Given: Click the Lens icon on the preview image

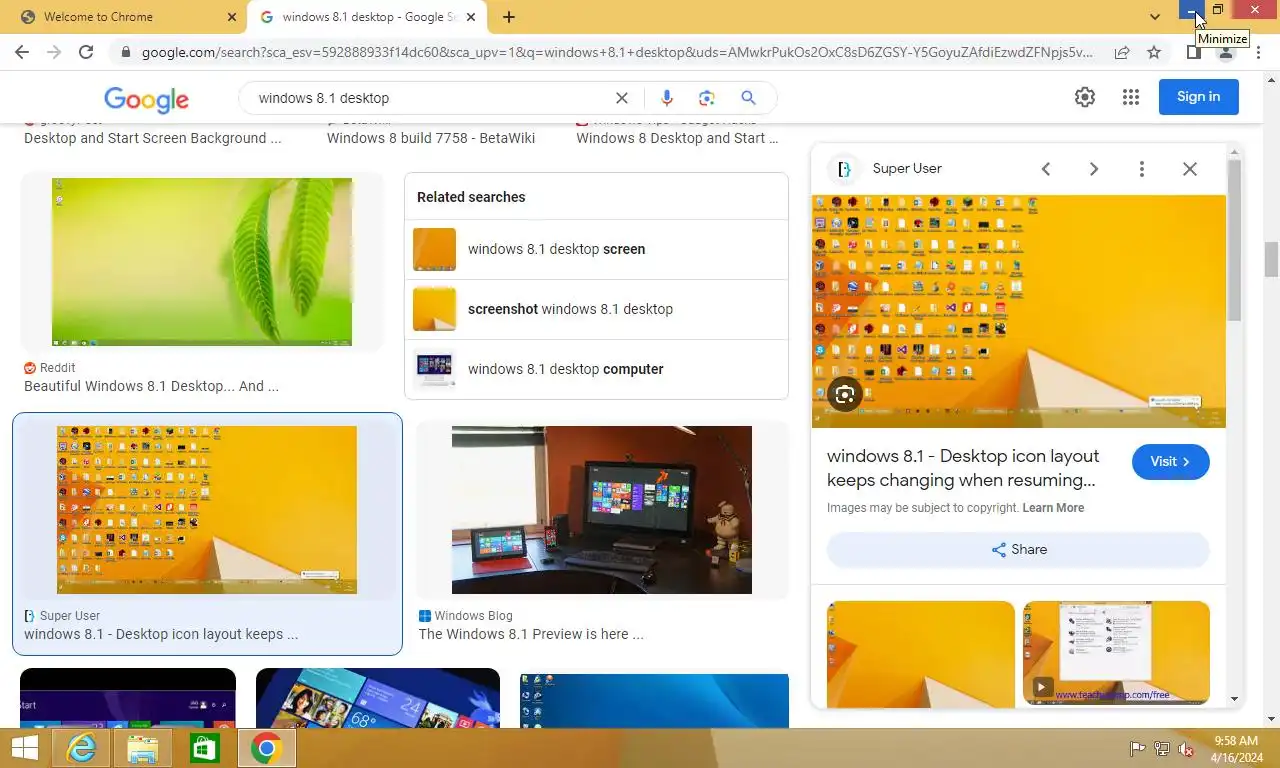Looking at the screenshot, I should coord(845,394).
